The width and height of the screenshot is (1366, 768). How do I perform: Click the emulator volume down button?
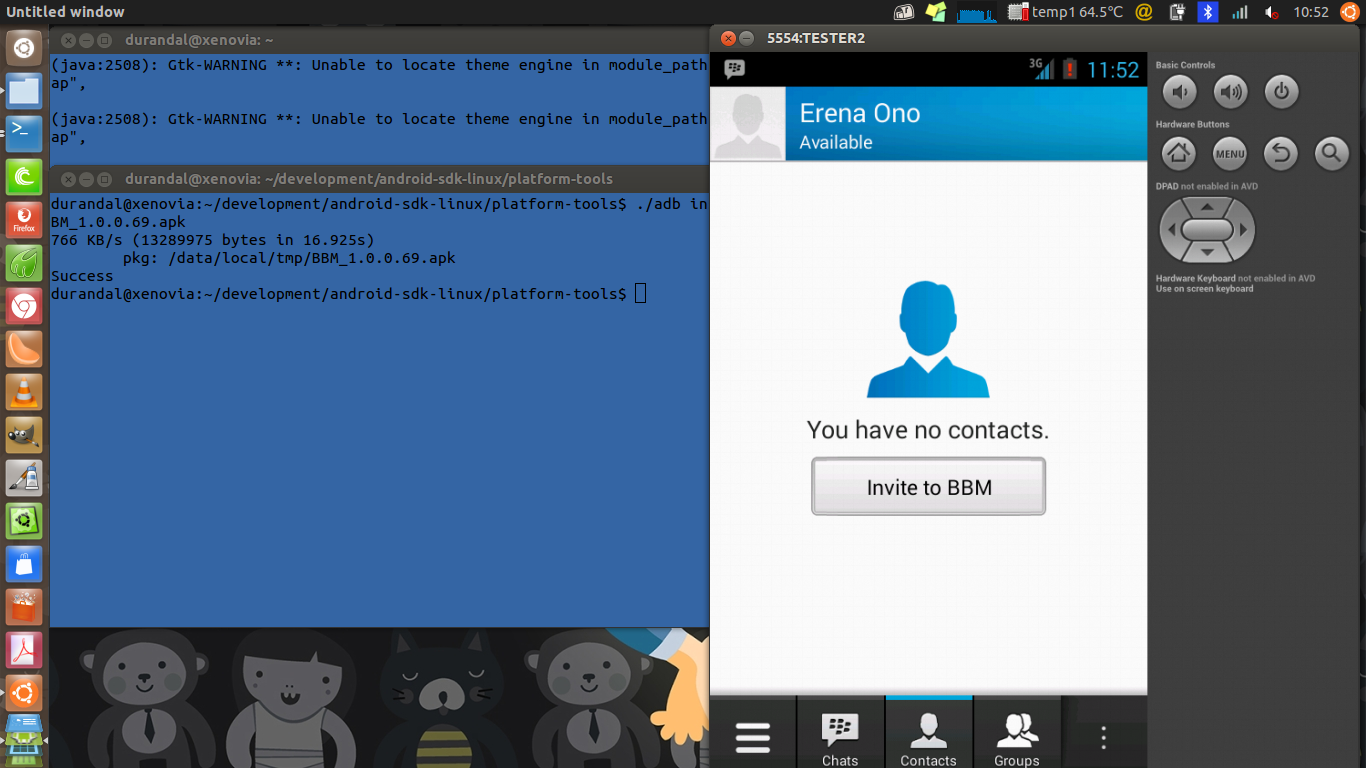coord(1179,93)
